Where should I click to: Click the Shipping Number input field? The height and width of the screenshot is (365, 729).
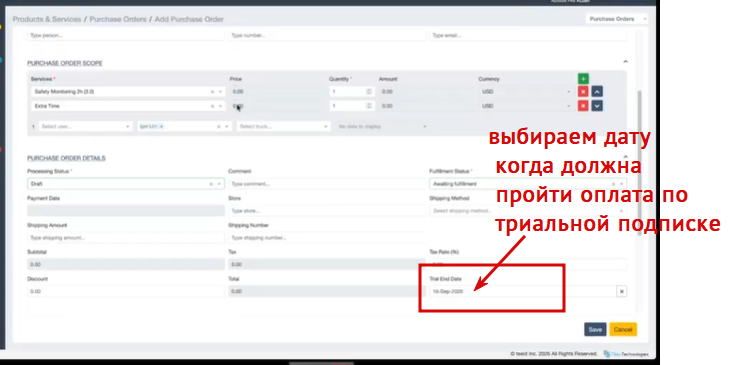pos(327,238)
